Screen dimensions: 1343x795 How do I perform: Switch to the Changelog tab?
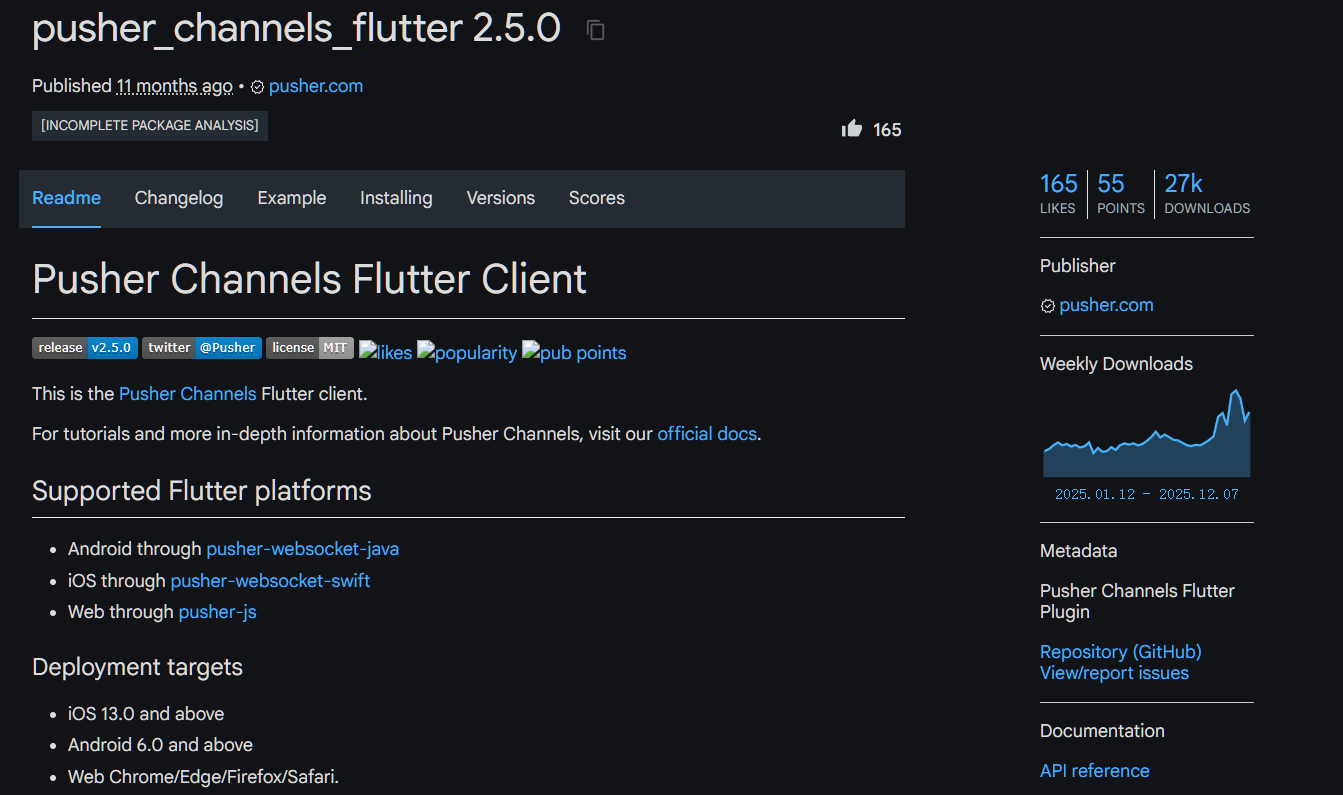179,198
